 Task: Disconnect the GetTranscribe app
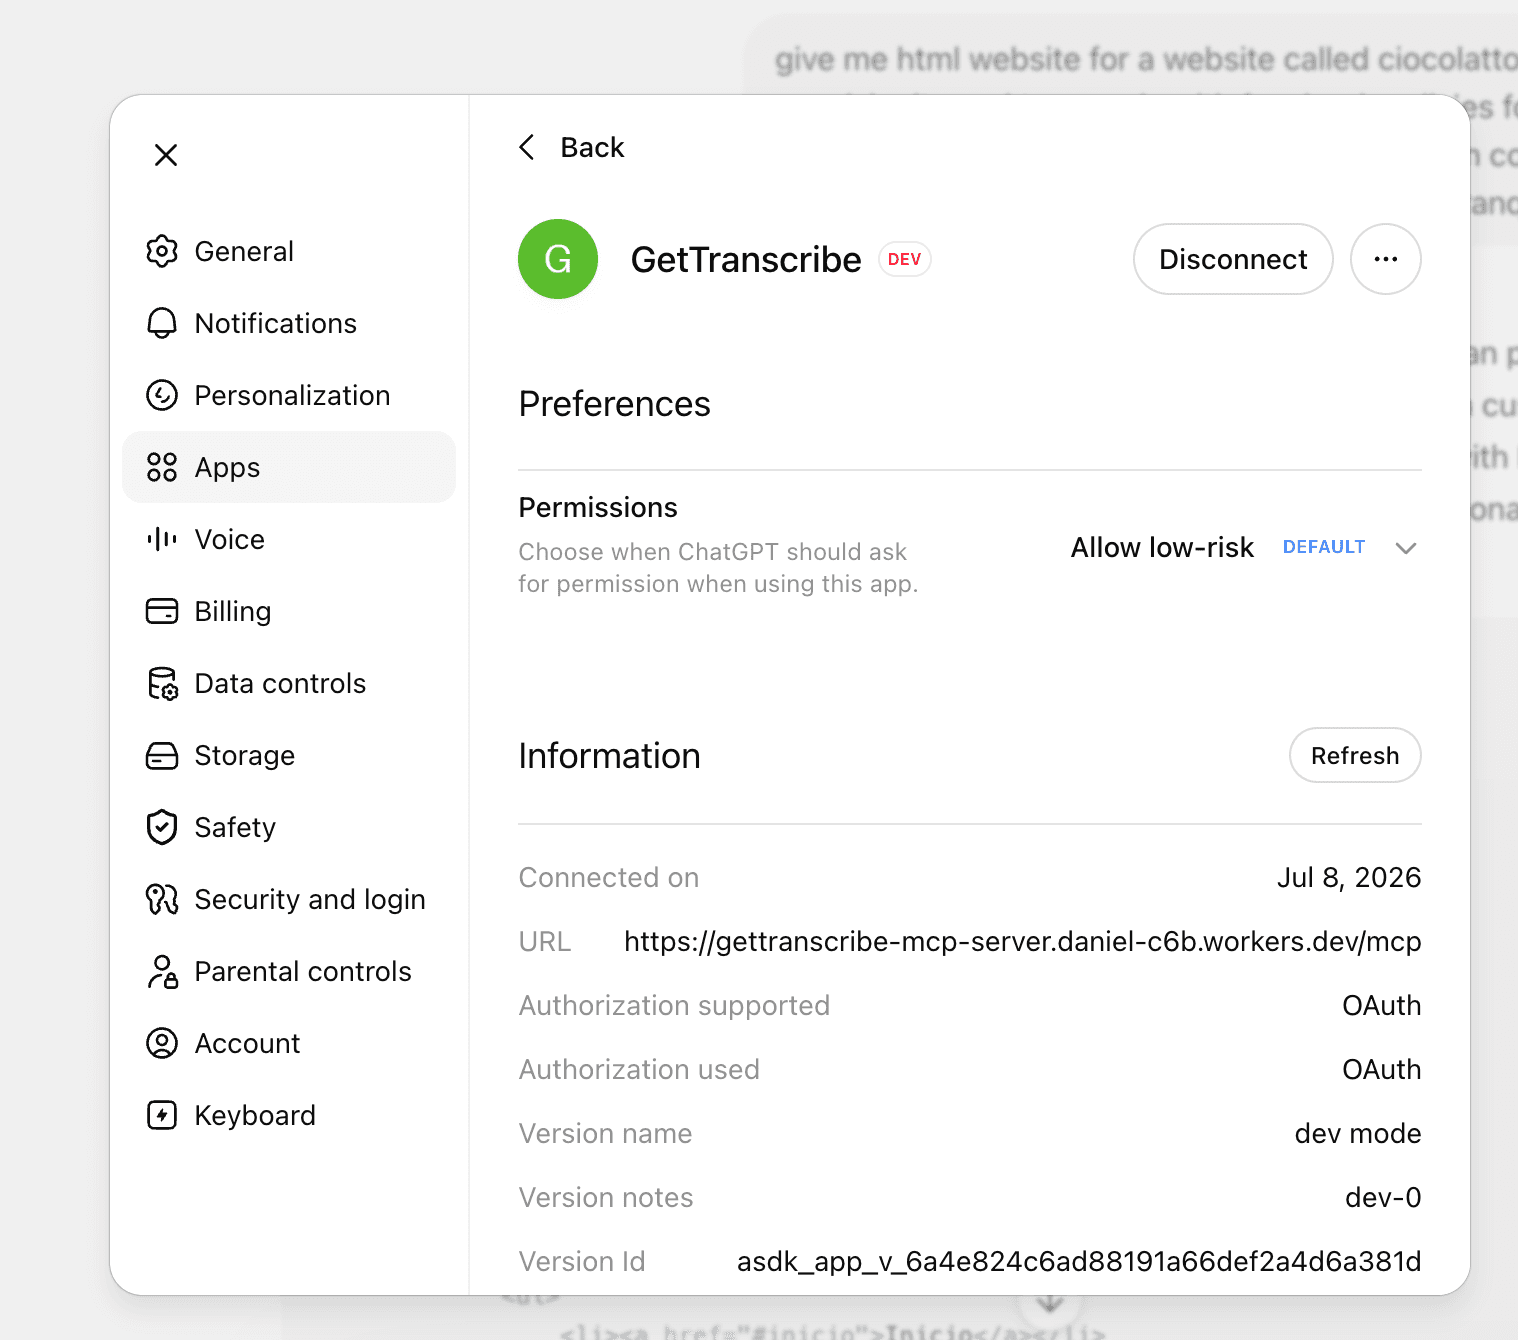click(1233, 259)
